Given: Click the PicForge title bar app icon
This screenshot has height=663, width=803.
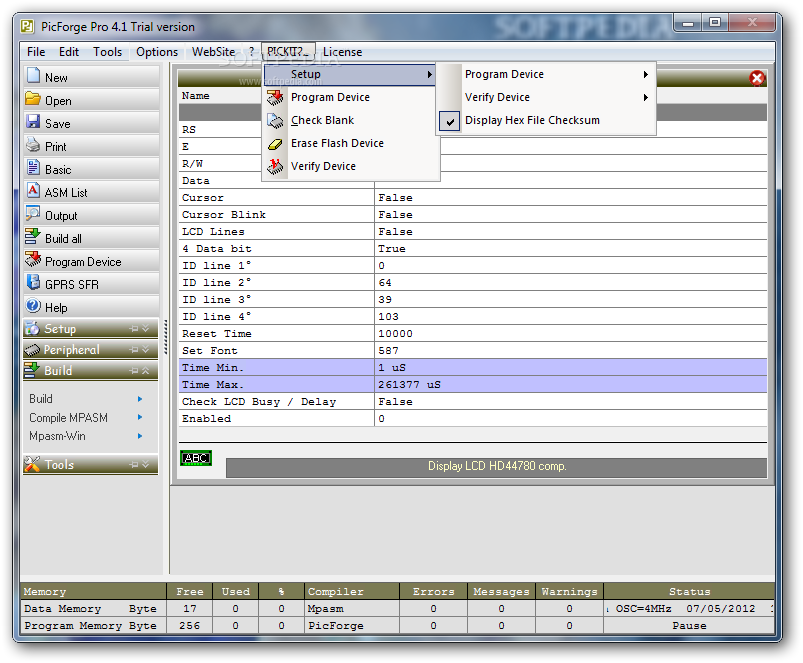Looking at the screenshot, I should click(x=28, y=26).
